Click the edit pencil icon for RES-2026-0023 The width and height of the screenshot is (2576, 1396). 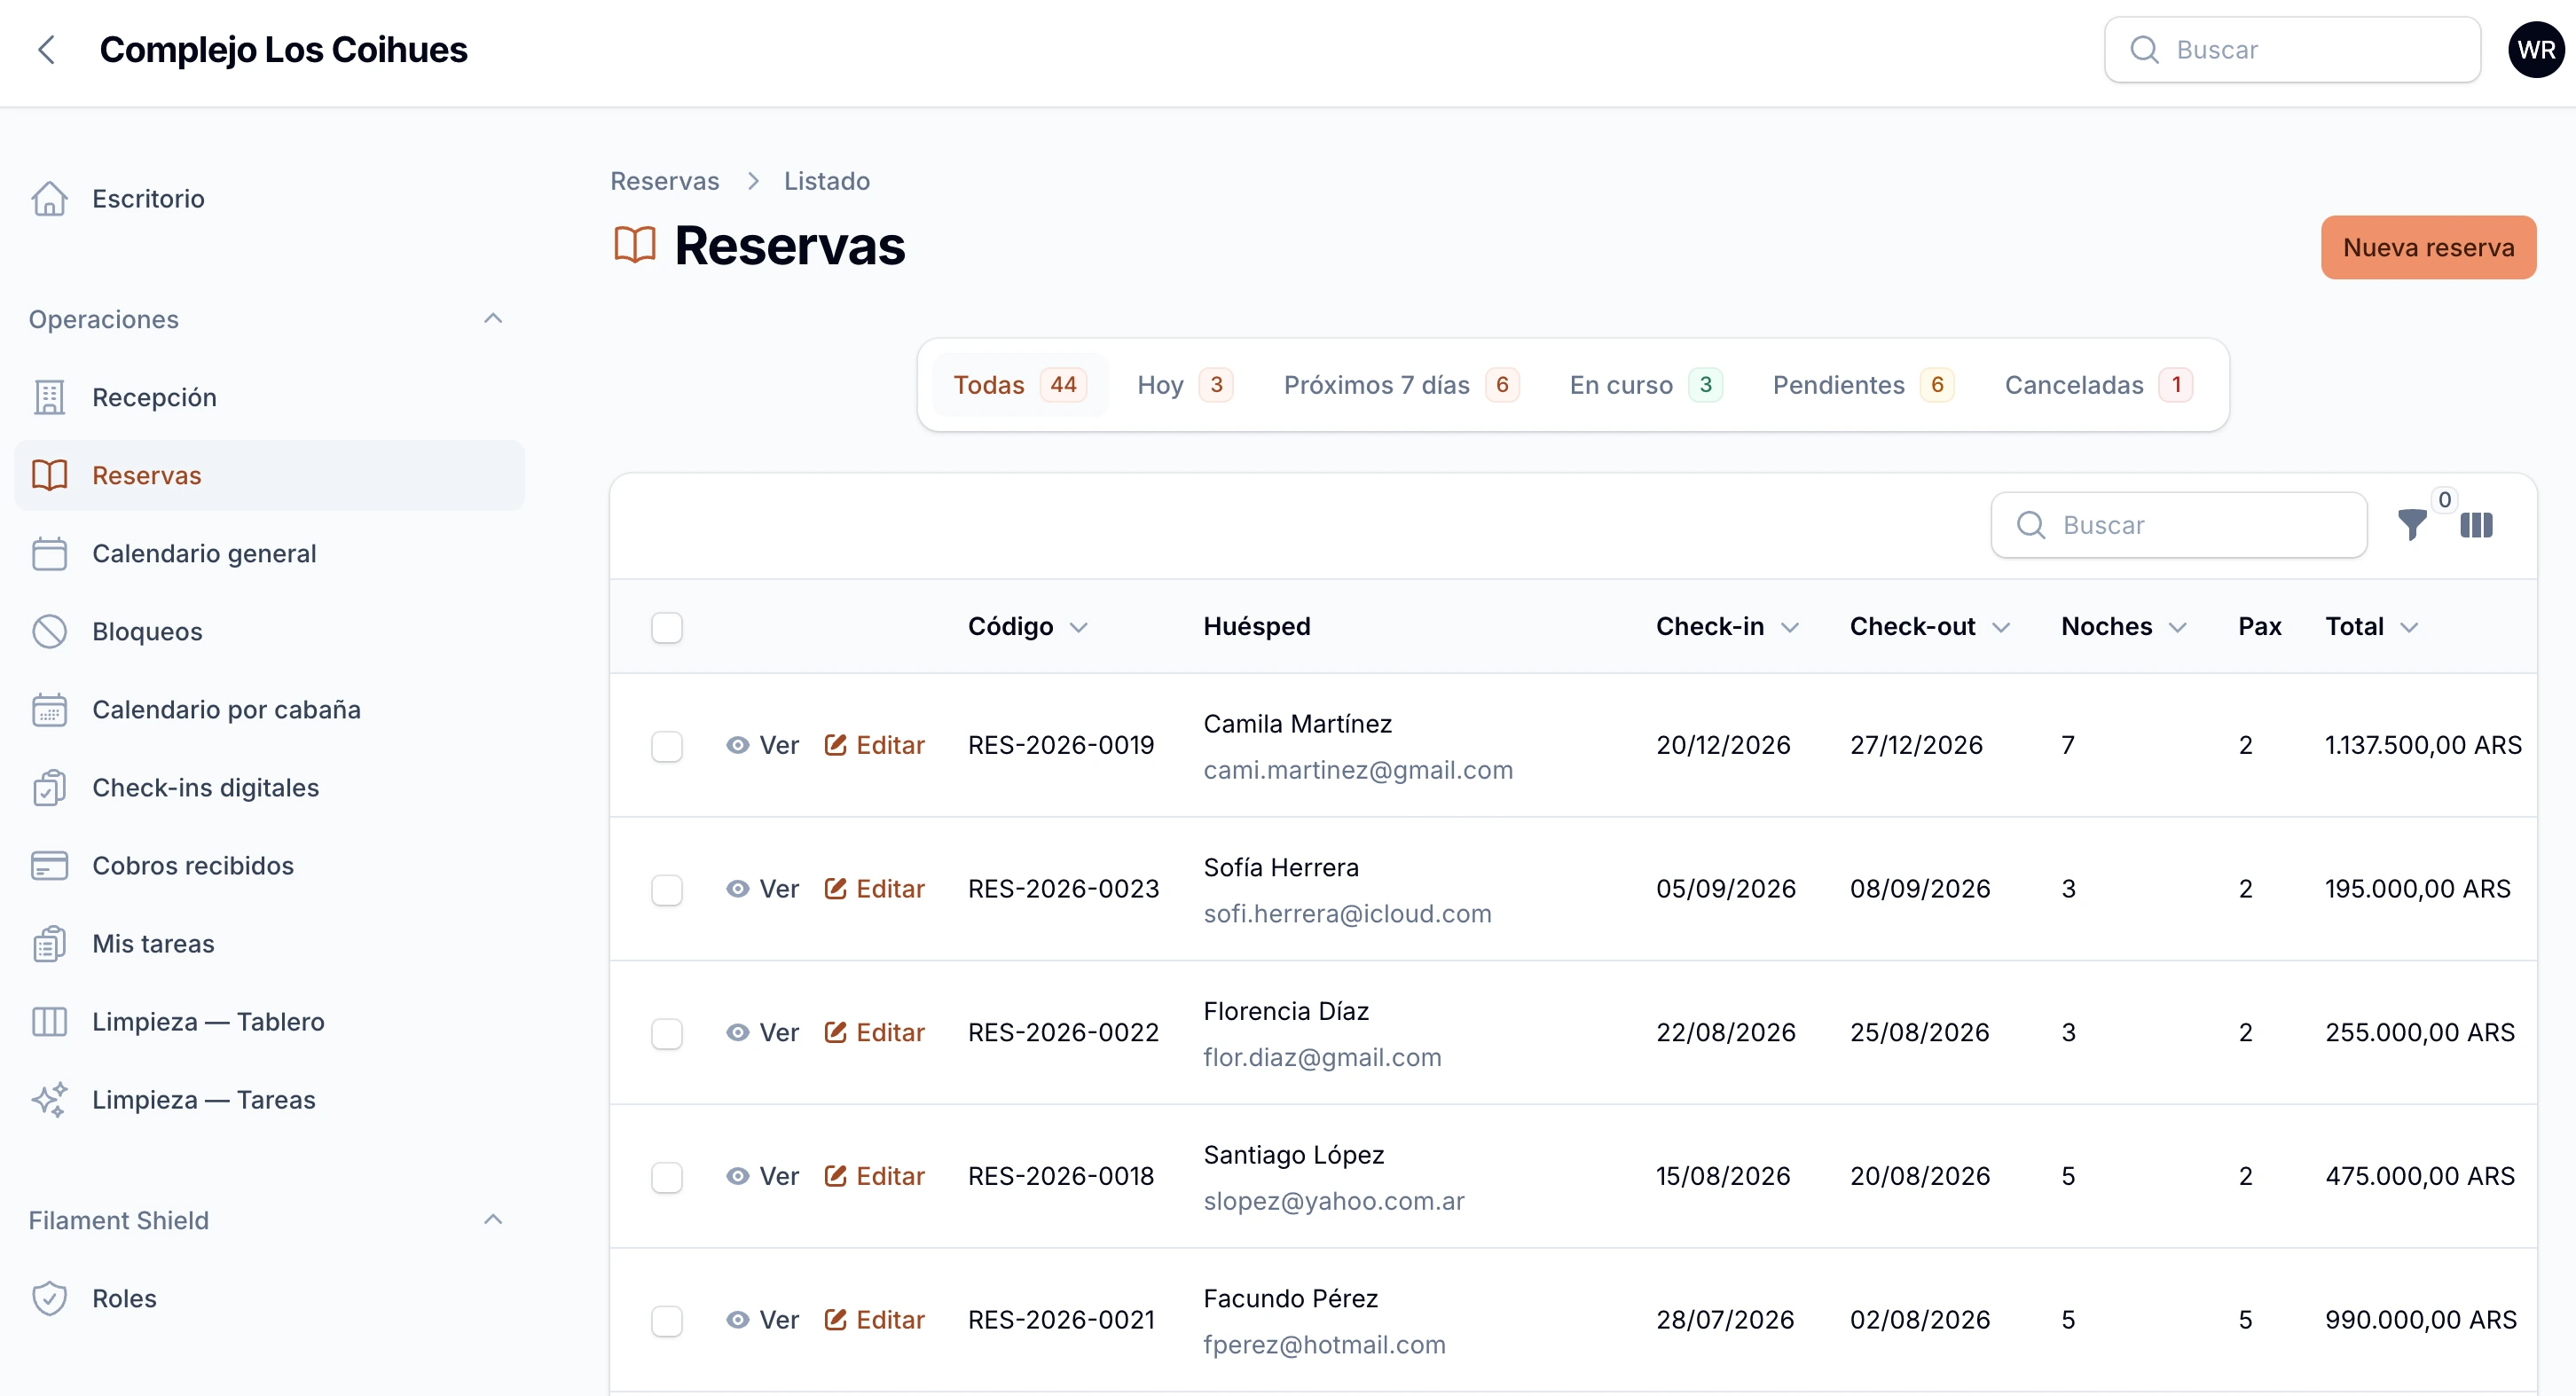click(x=835, y=889)
